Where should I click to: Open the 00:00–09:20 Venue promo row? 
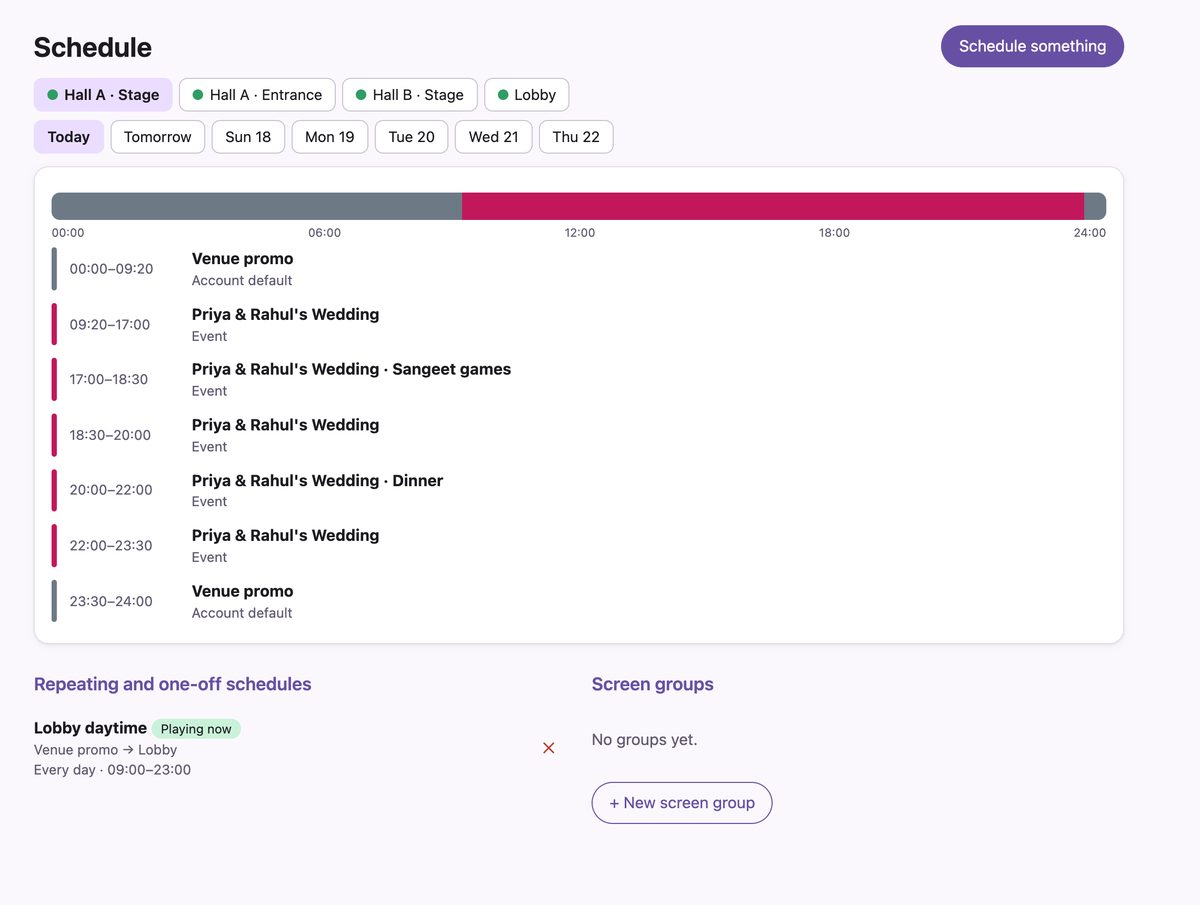point(579,269)
